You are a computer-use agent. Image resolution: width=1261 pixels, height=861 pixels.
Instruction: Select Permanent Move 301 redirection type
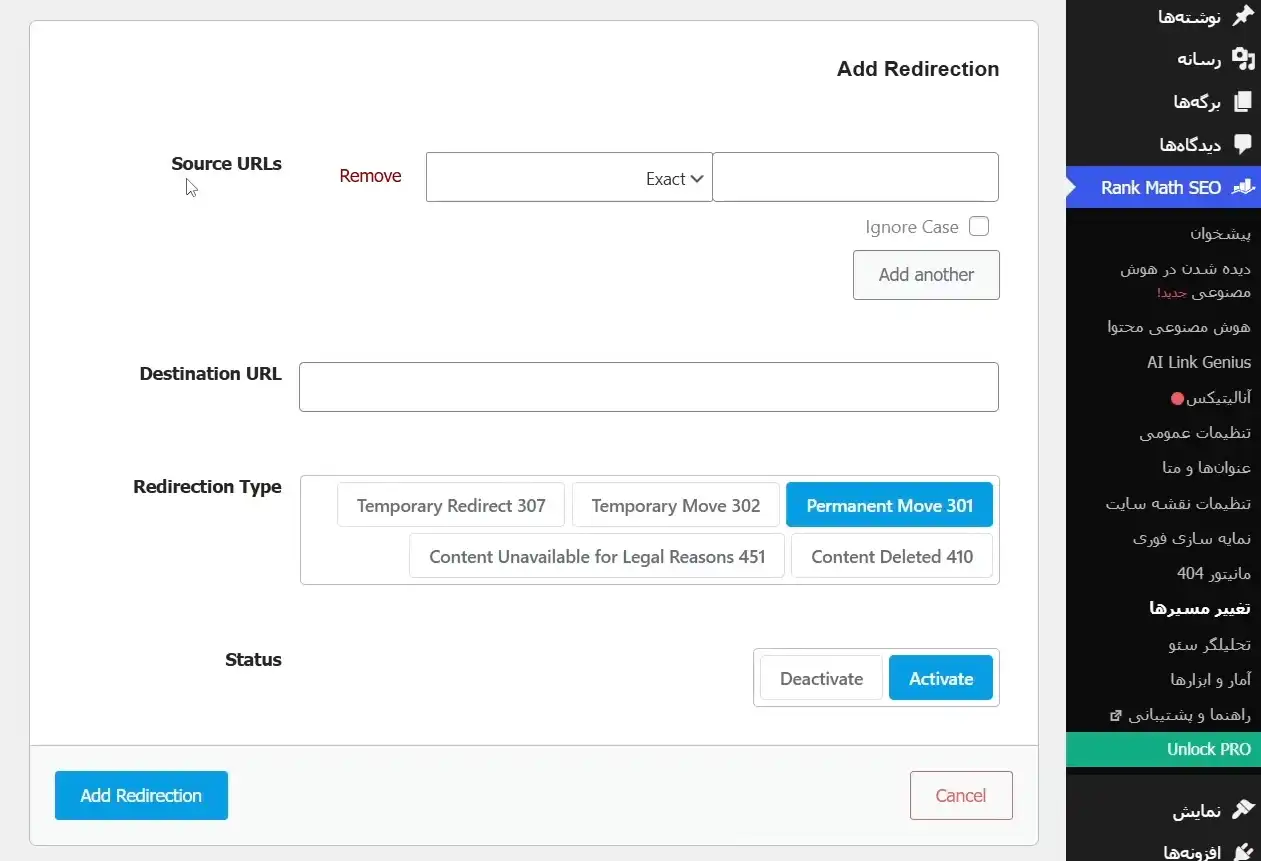[x=889, y=505]
